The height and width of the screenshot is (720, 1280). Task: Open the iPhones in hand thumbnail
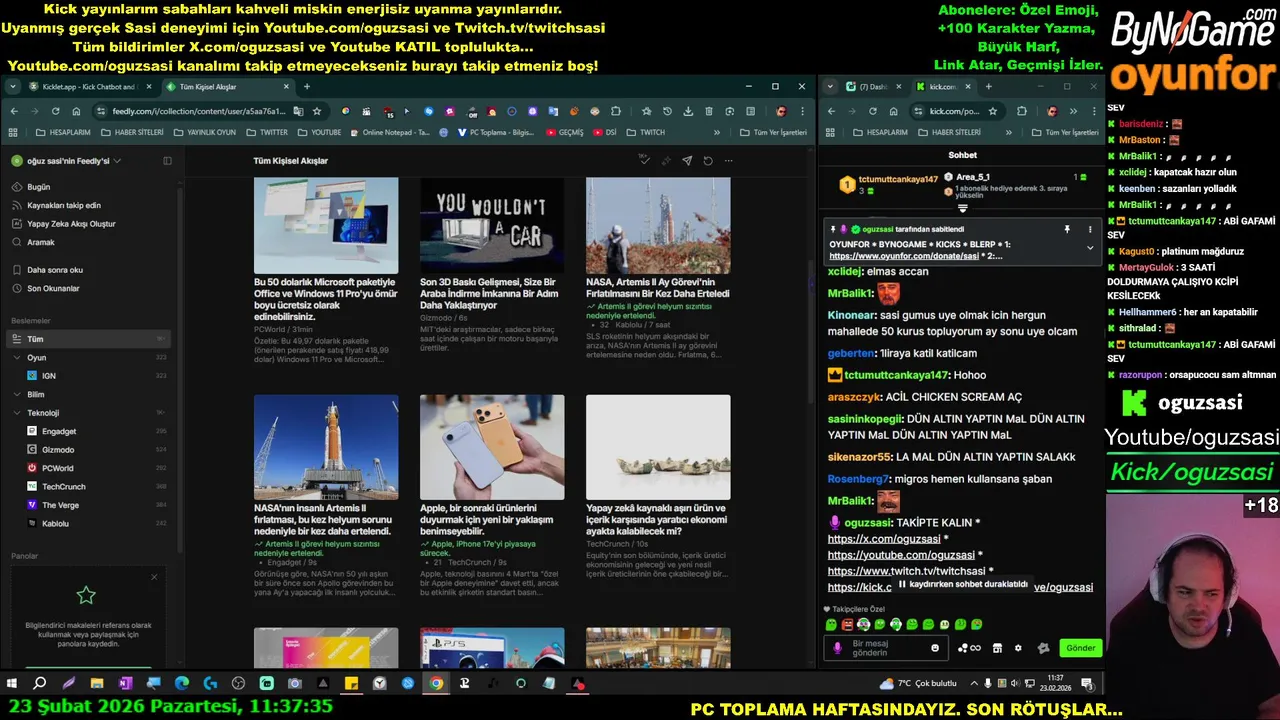(492, 447)
